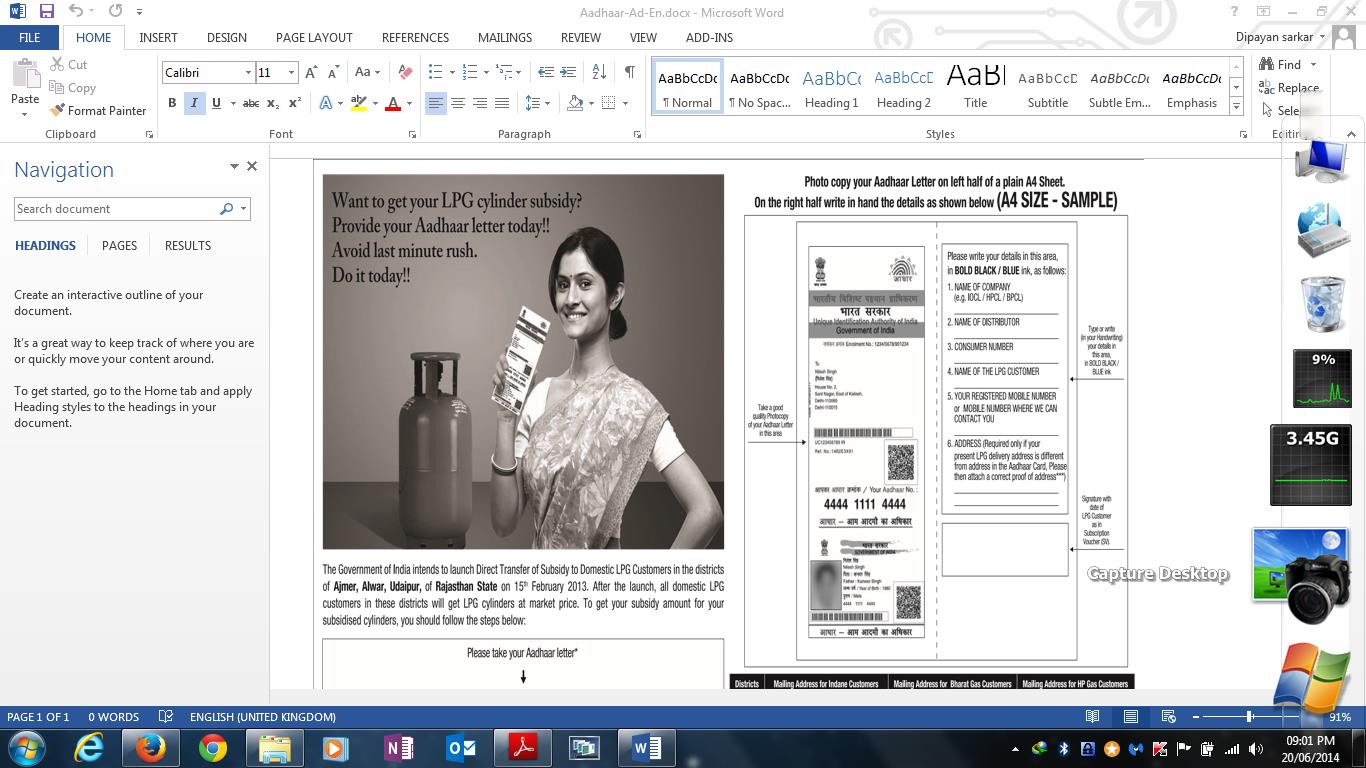This screenshot has width=1366, height=768.
Task: Save the document with the floppy icon
Action: 46,11
